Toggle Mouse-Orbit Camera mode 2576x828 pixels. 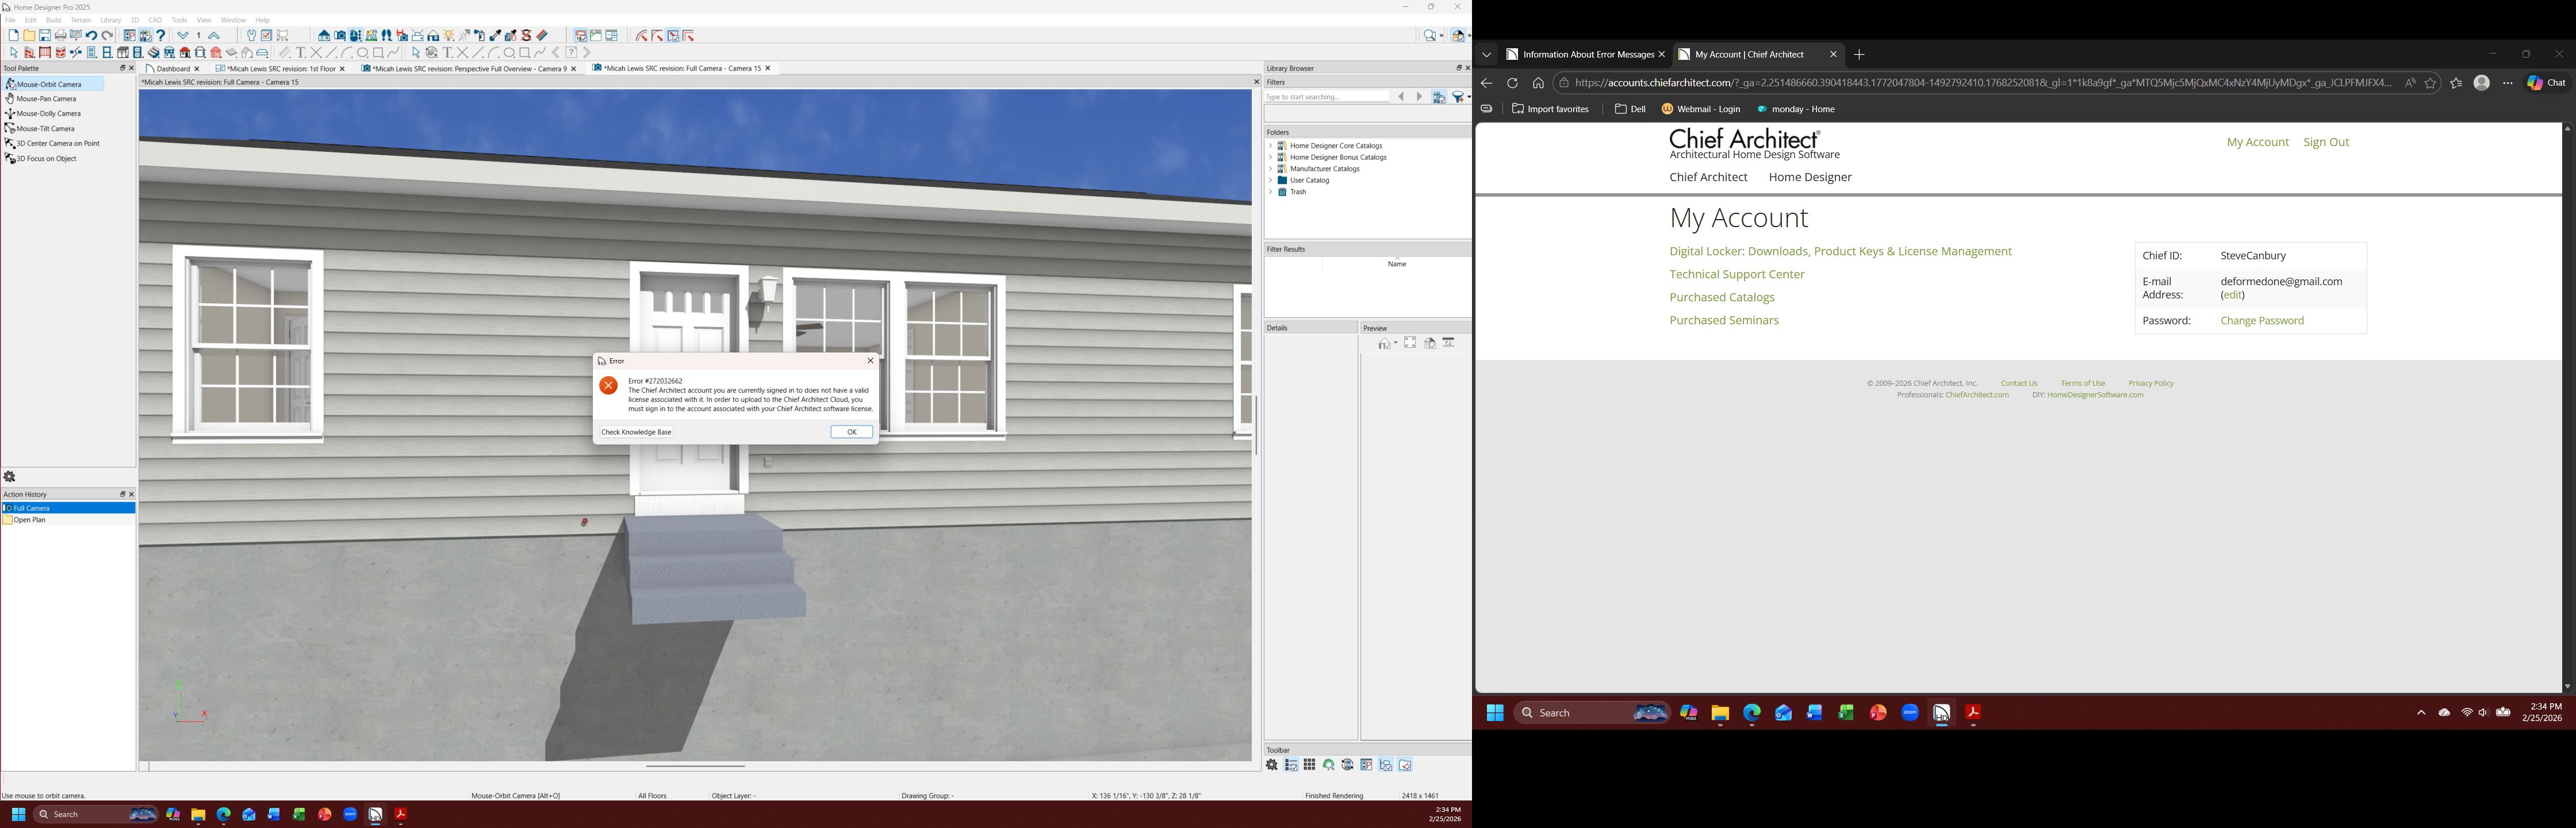point(48,84)
